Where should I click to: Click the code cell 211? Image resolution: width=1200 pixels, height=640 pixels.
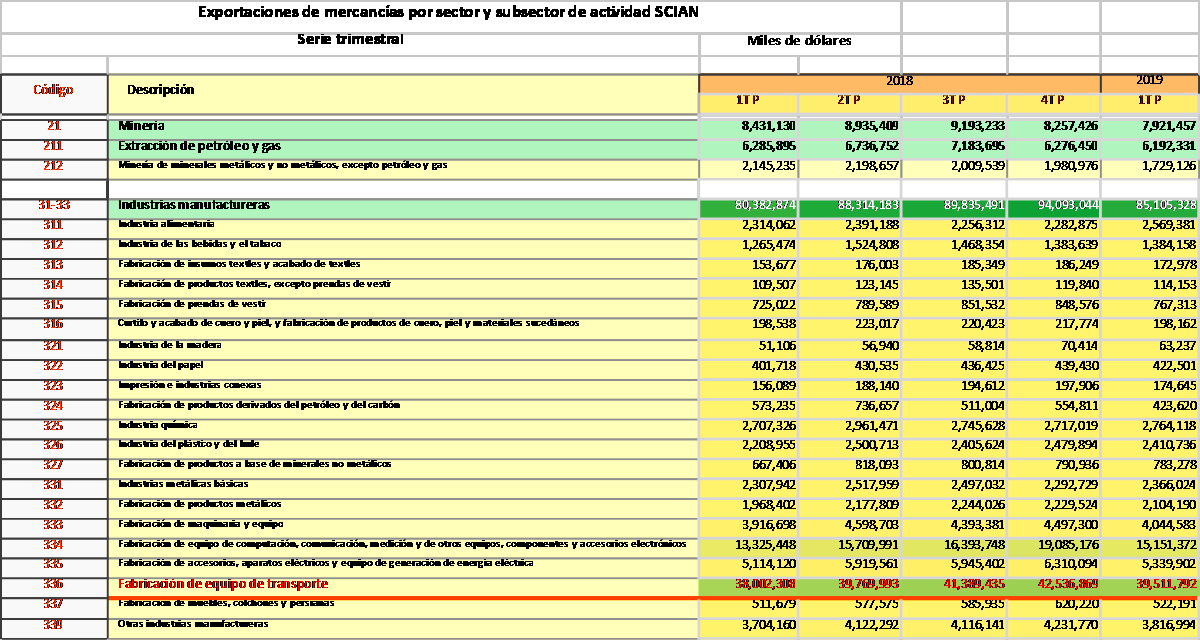(x=53, y=147)
